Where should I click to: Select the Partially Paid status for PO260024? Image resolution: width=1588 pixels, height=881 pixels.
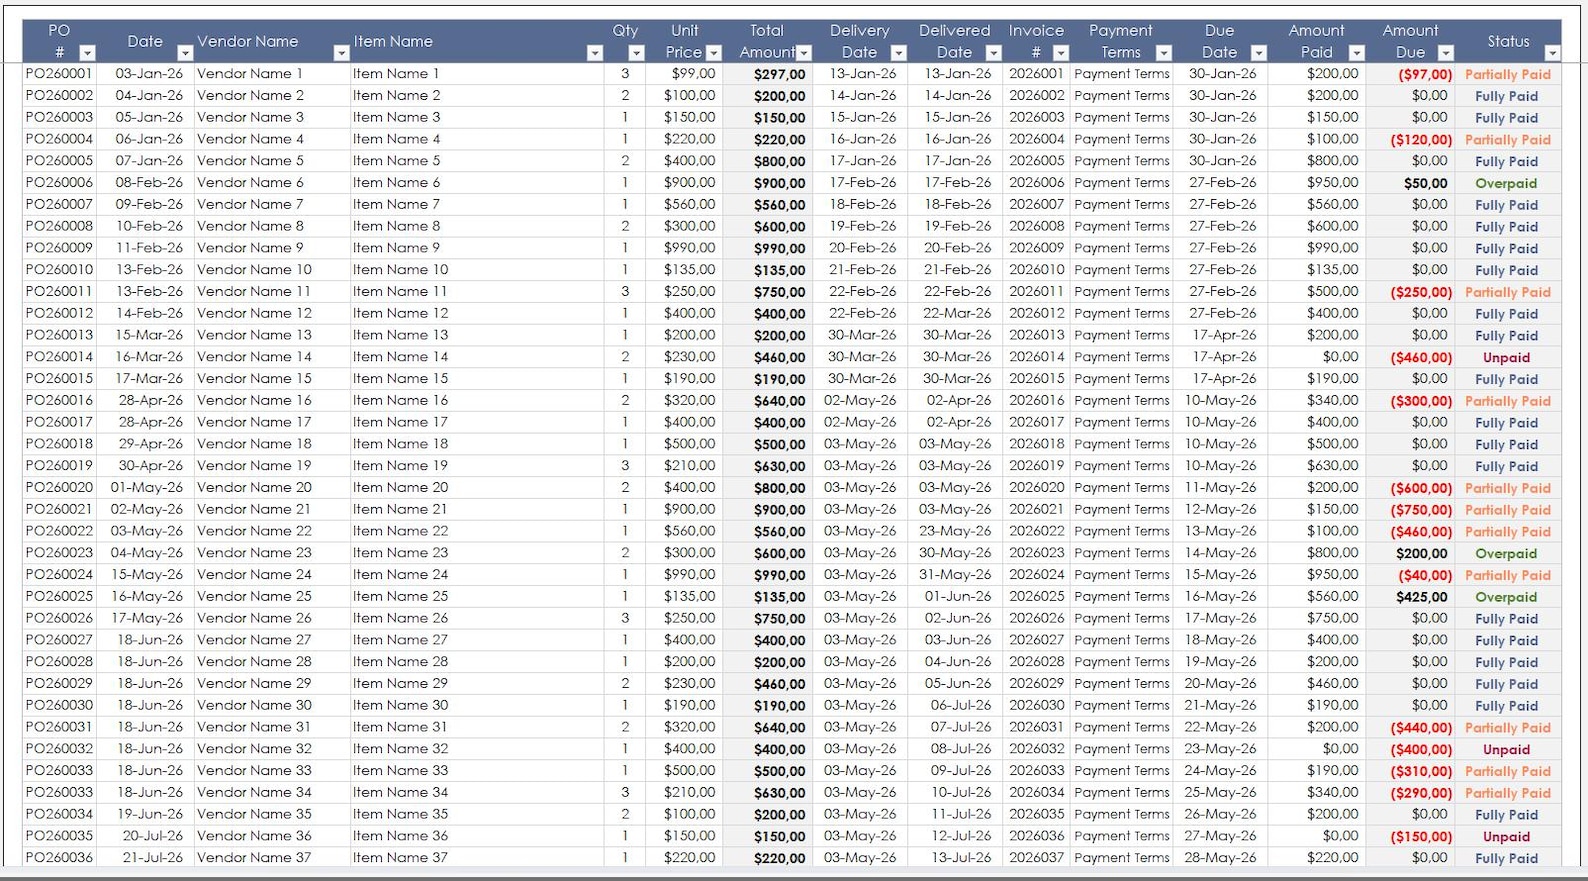[x=1508, y=575]
